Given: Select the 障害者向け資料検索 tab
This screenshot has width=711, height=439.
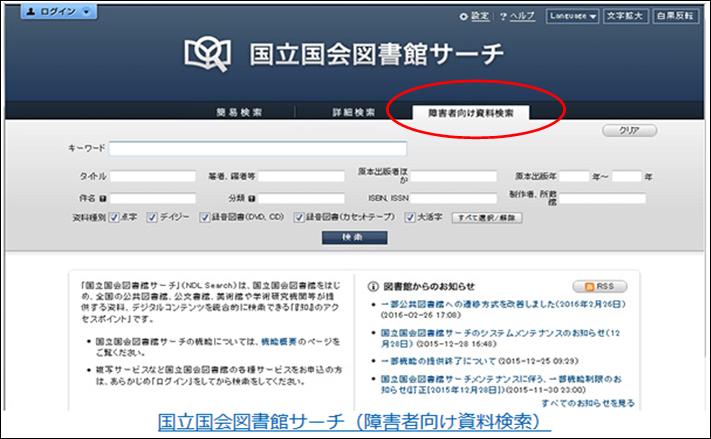Looking at the screenshot, I should click(x=471, y=113).
